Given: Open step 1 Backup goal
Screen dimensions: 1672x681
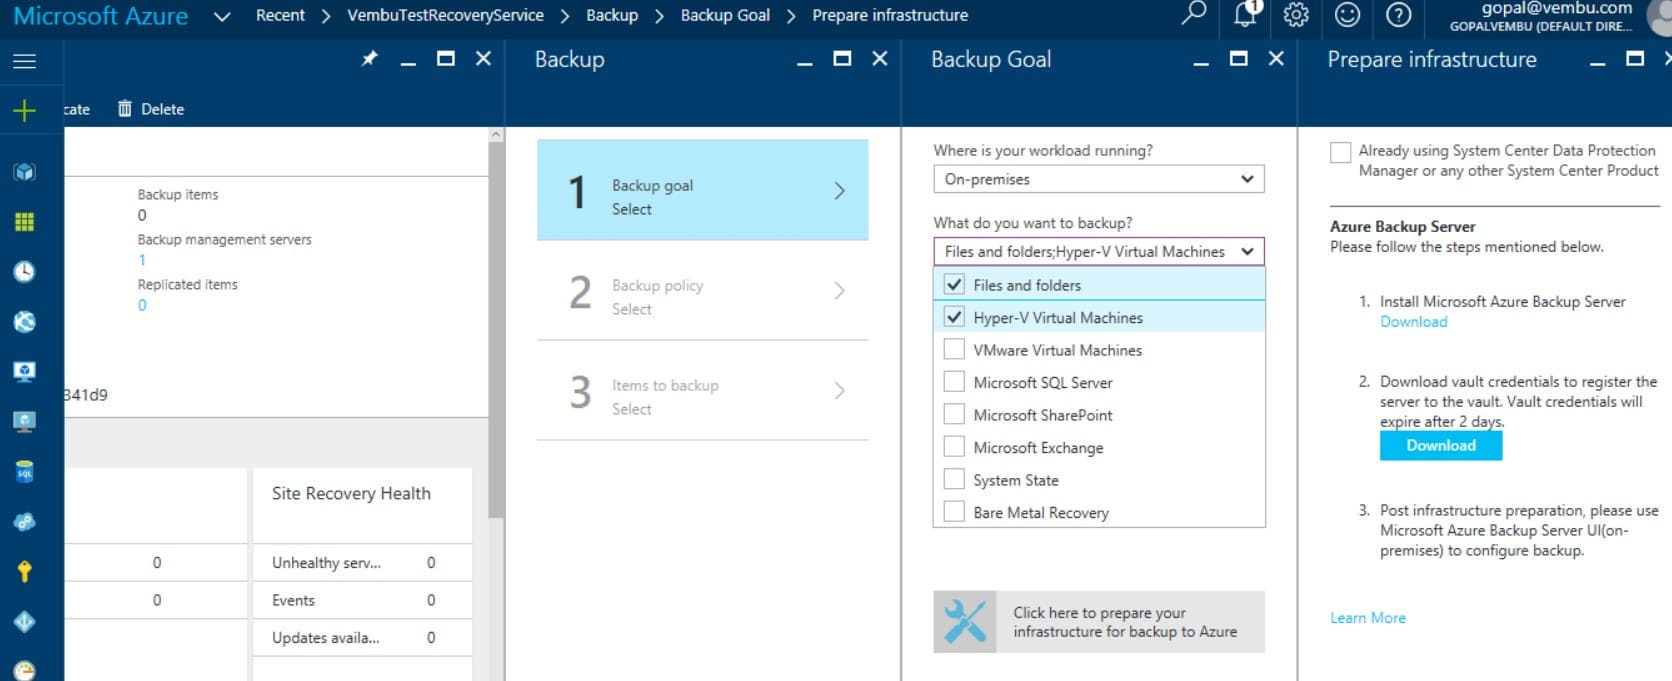Looking at the screenshot, I should click(x=702, y=190).
